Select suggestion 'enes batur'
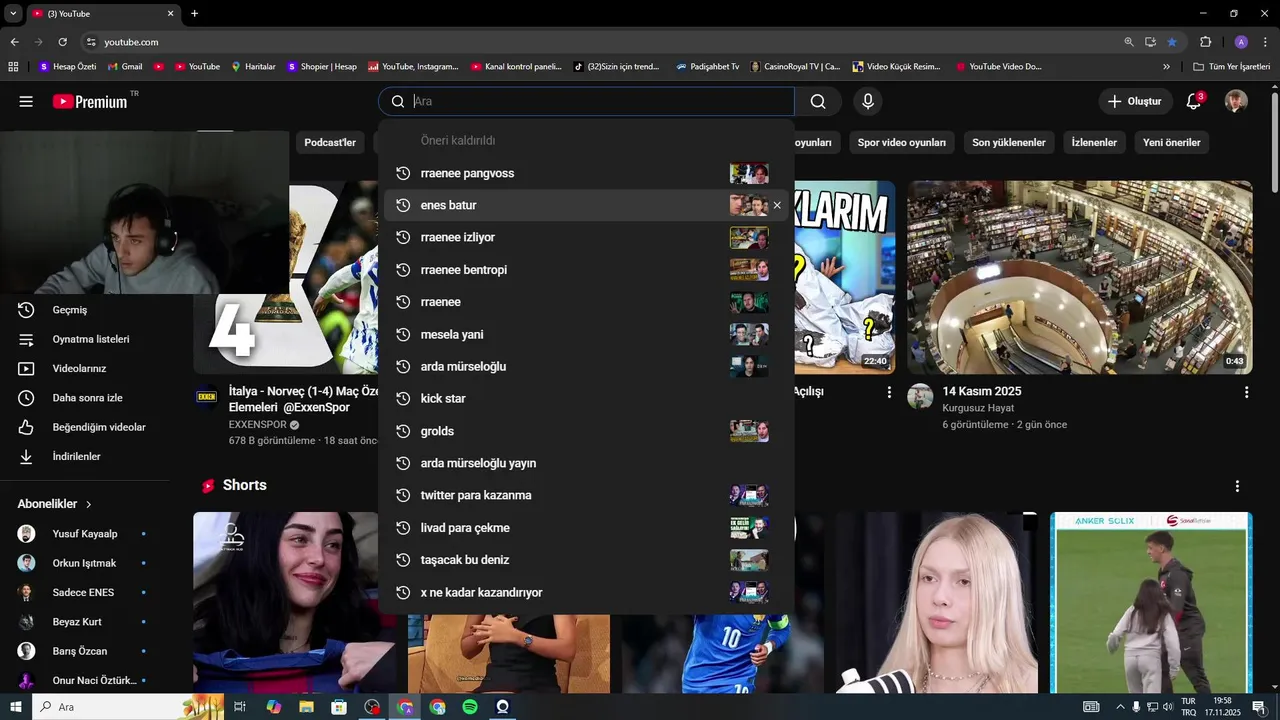1280x720 pixels. point(586,205)
